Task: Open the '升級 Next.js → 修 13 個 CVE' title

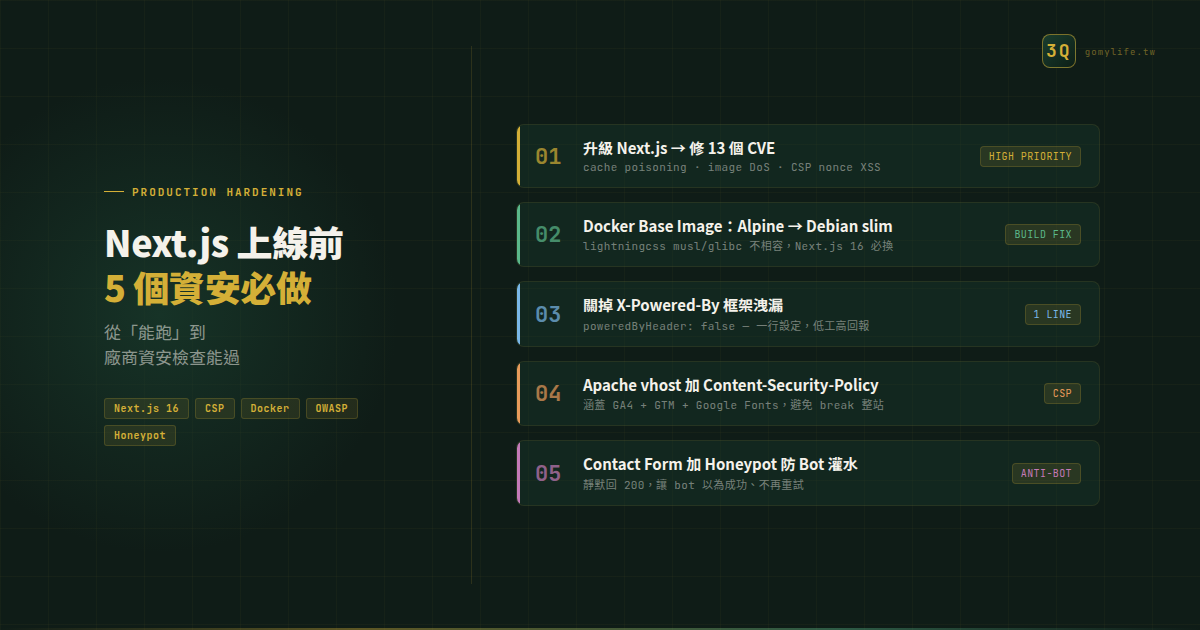Action: 679,148
